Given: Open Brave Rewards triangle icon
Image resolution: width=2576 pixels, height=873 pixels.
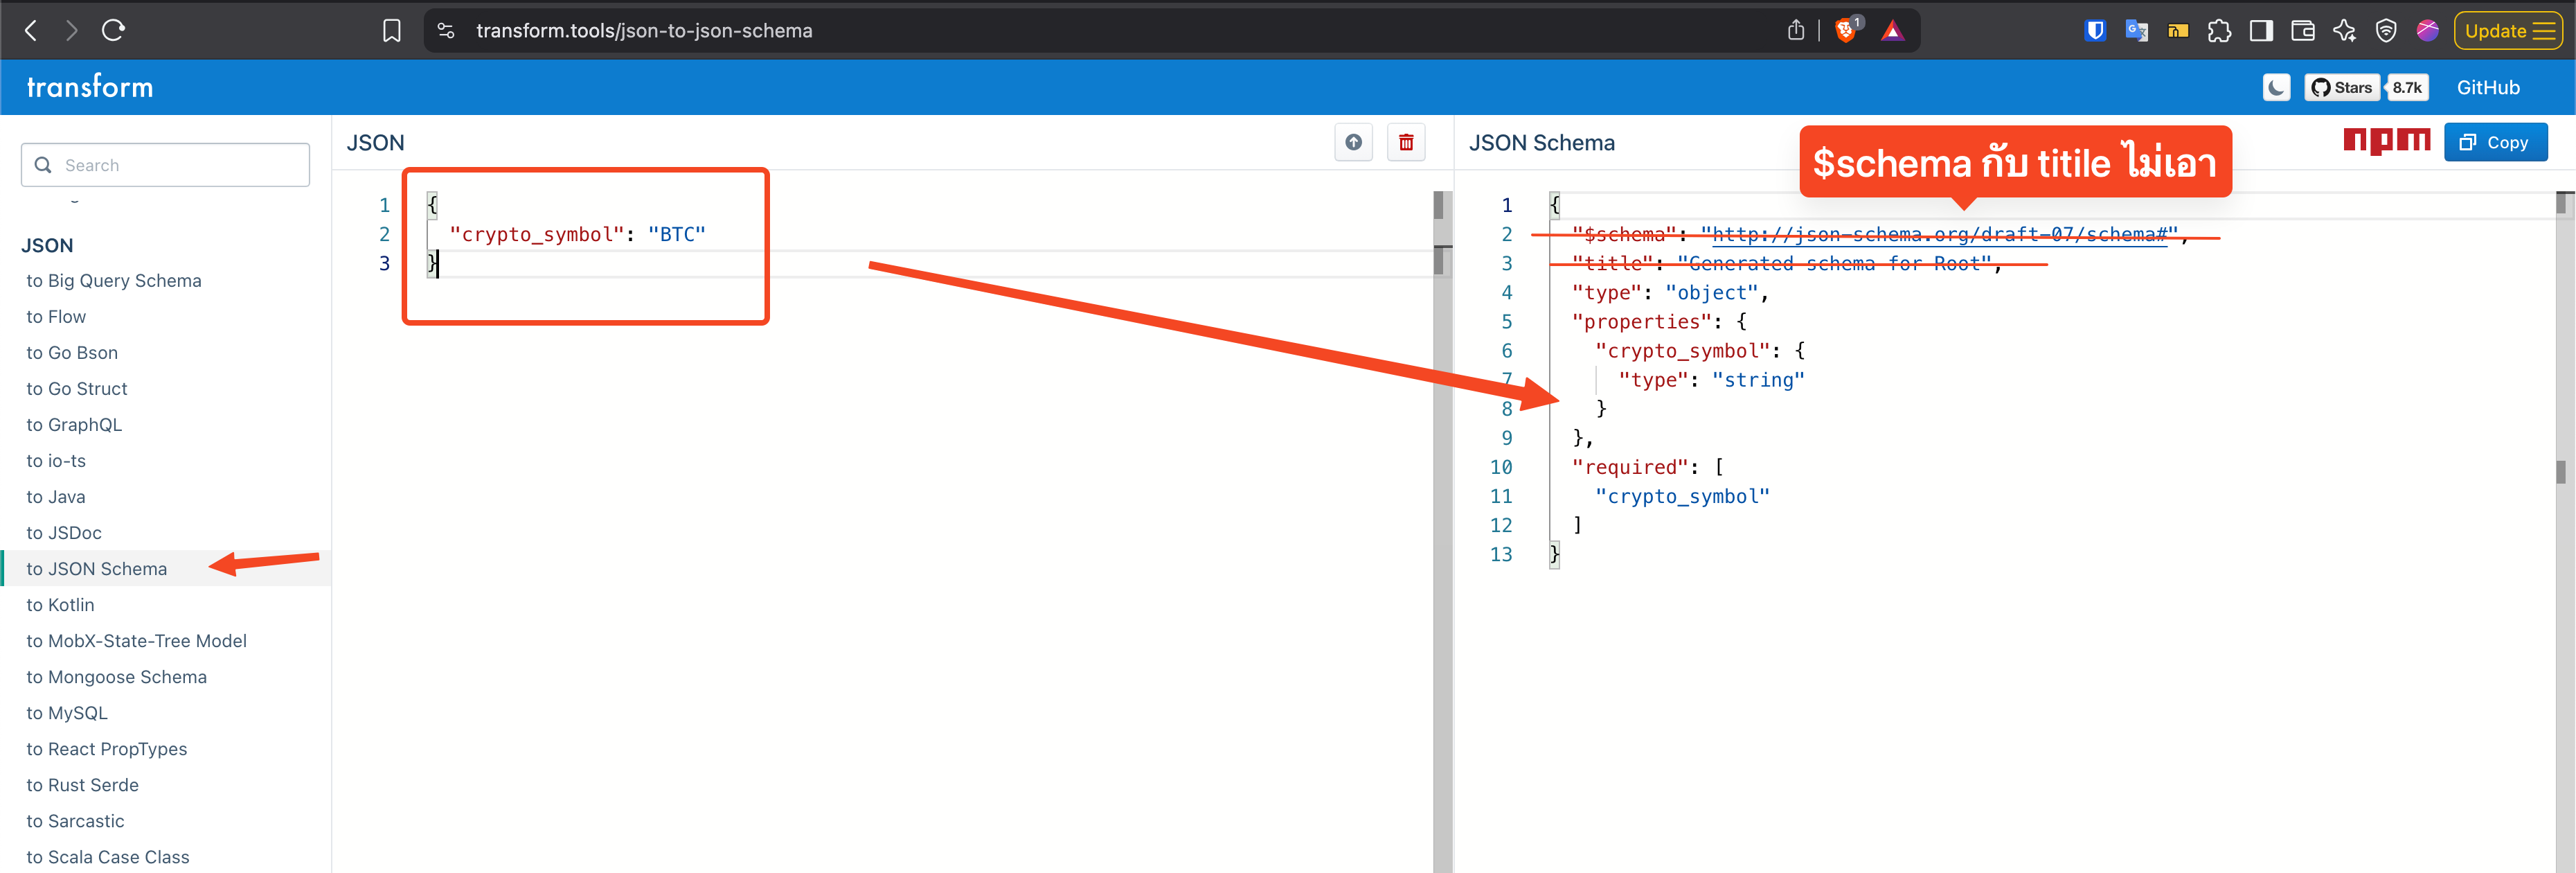Looking at the screenshot, I should pos(1893,30).
